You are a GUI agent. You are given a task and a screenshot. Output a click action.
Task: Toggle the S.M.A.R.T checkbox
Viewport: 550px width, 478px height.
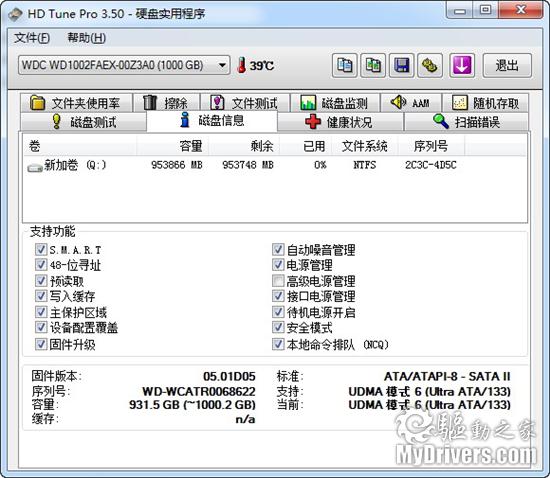41,249
